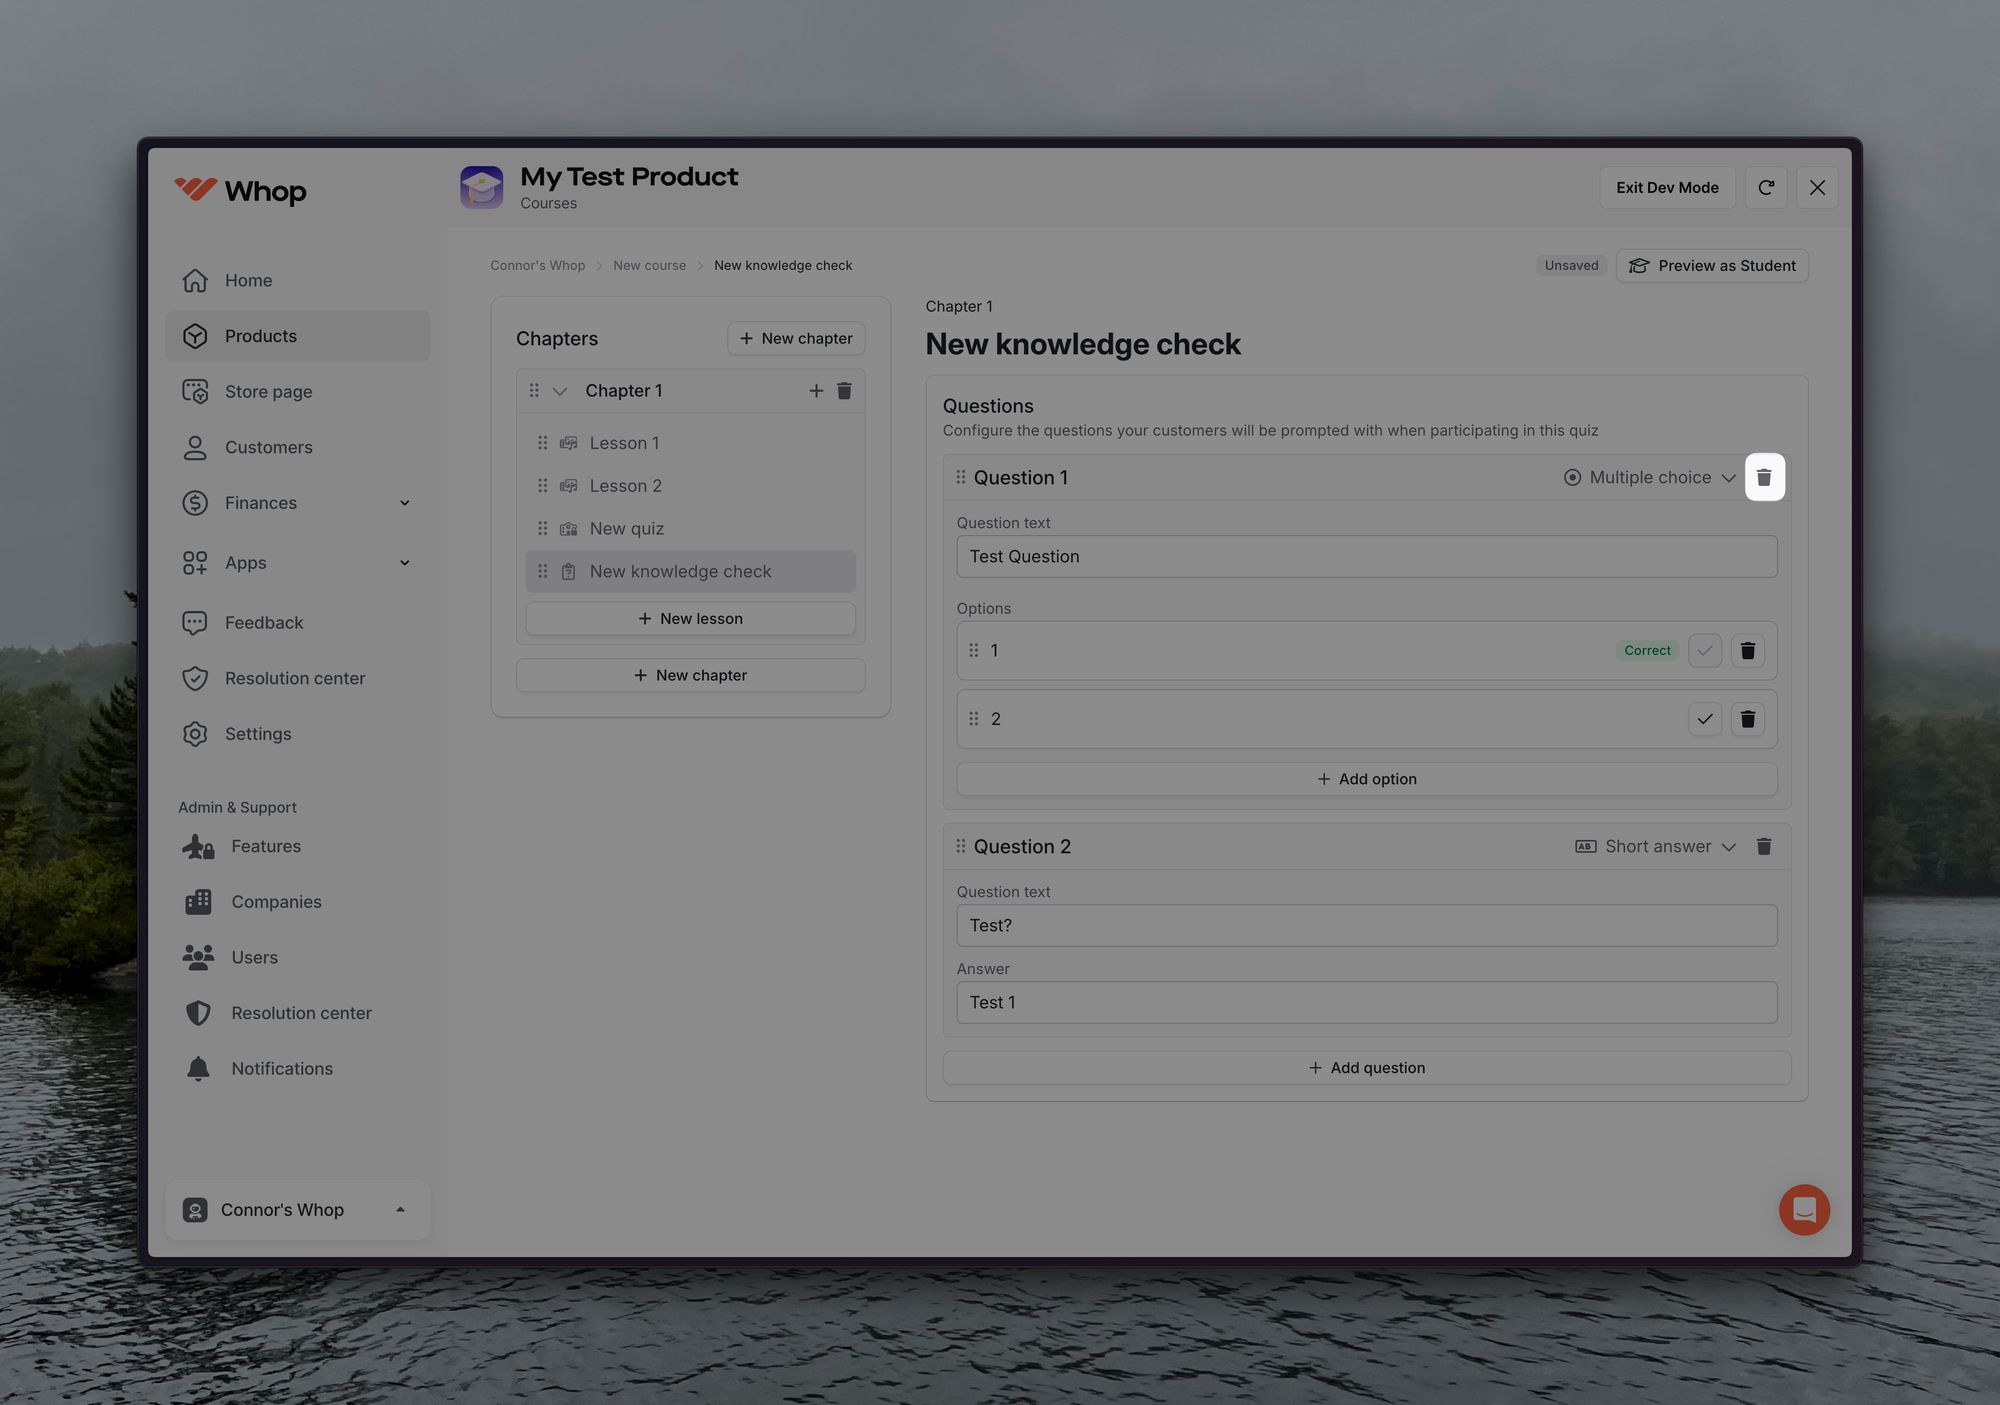Grab the Question 1 drag handle
The height and width of the screenshot is (1405, 2000).
[x=961, y=477]
